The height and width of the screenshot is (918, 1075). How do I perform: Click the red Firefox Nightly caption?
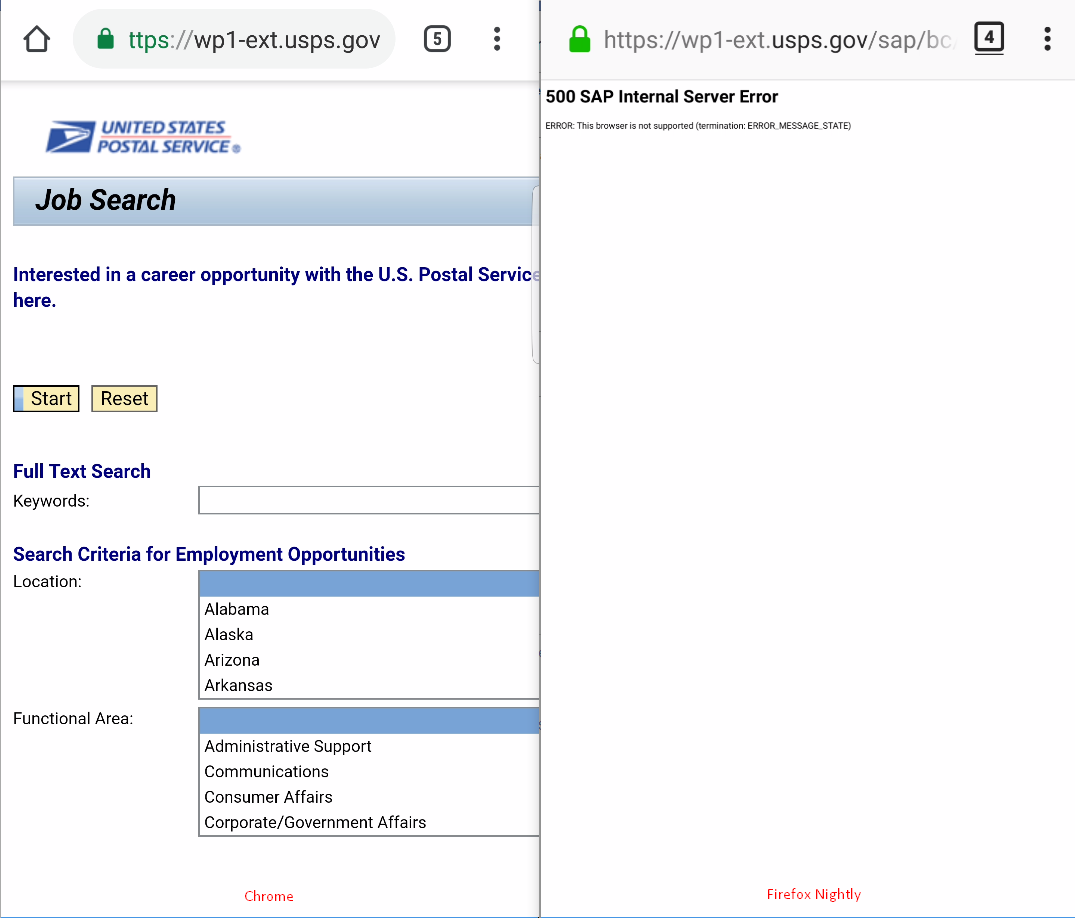point(814,894)
